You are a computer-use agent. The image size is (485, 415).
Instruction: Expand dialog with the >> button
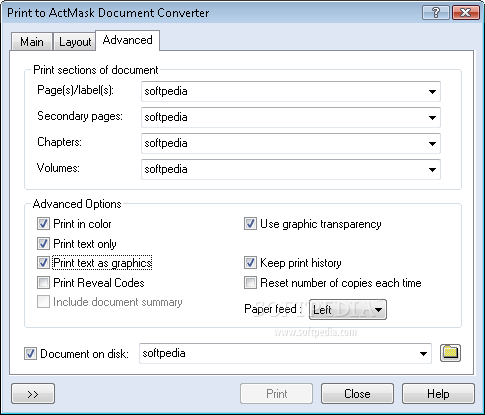33,394
